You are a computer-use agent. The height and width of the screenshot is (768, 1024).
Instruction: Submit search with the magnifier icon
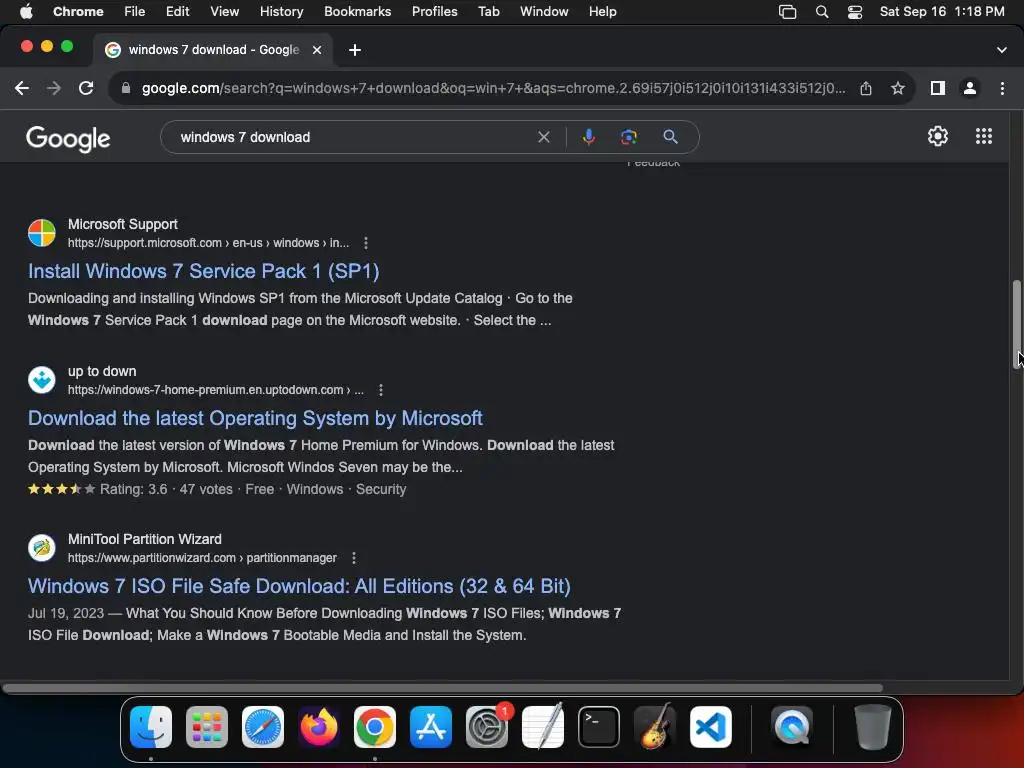point(670,137)
